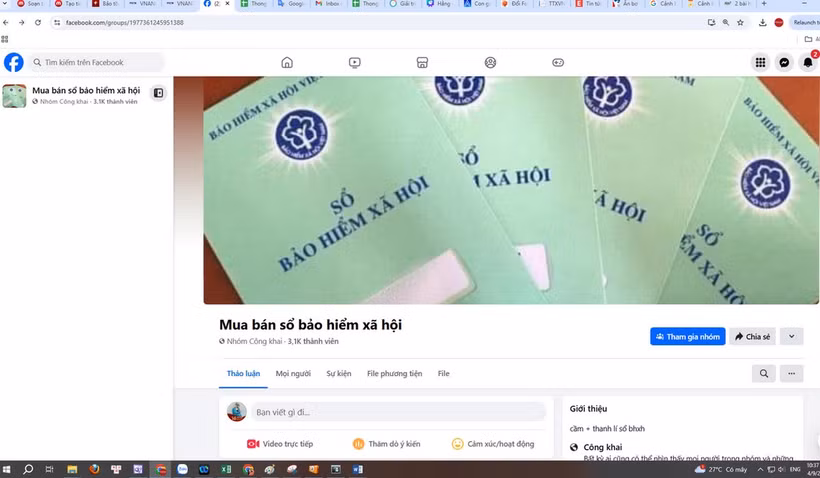Open Chrome apps grid in bookmarks bar
The width and height of the screenshot is (820, 478).
[5, 39]
